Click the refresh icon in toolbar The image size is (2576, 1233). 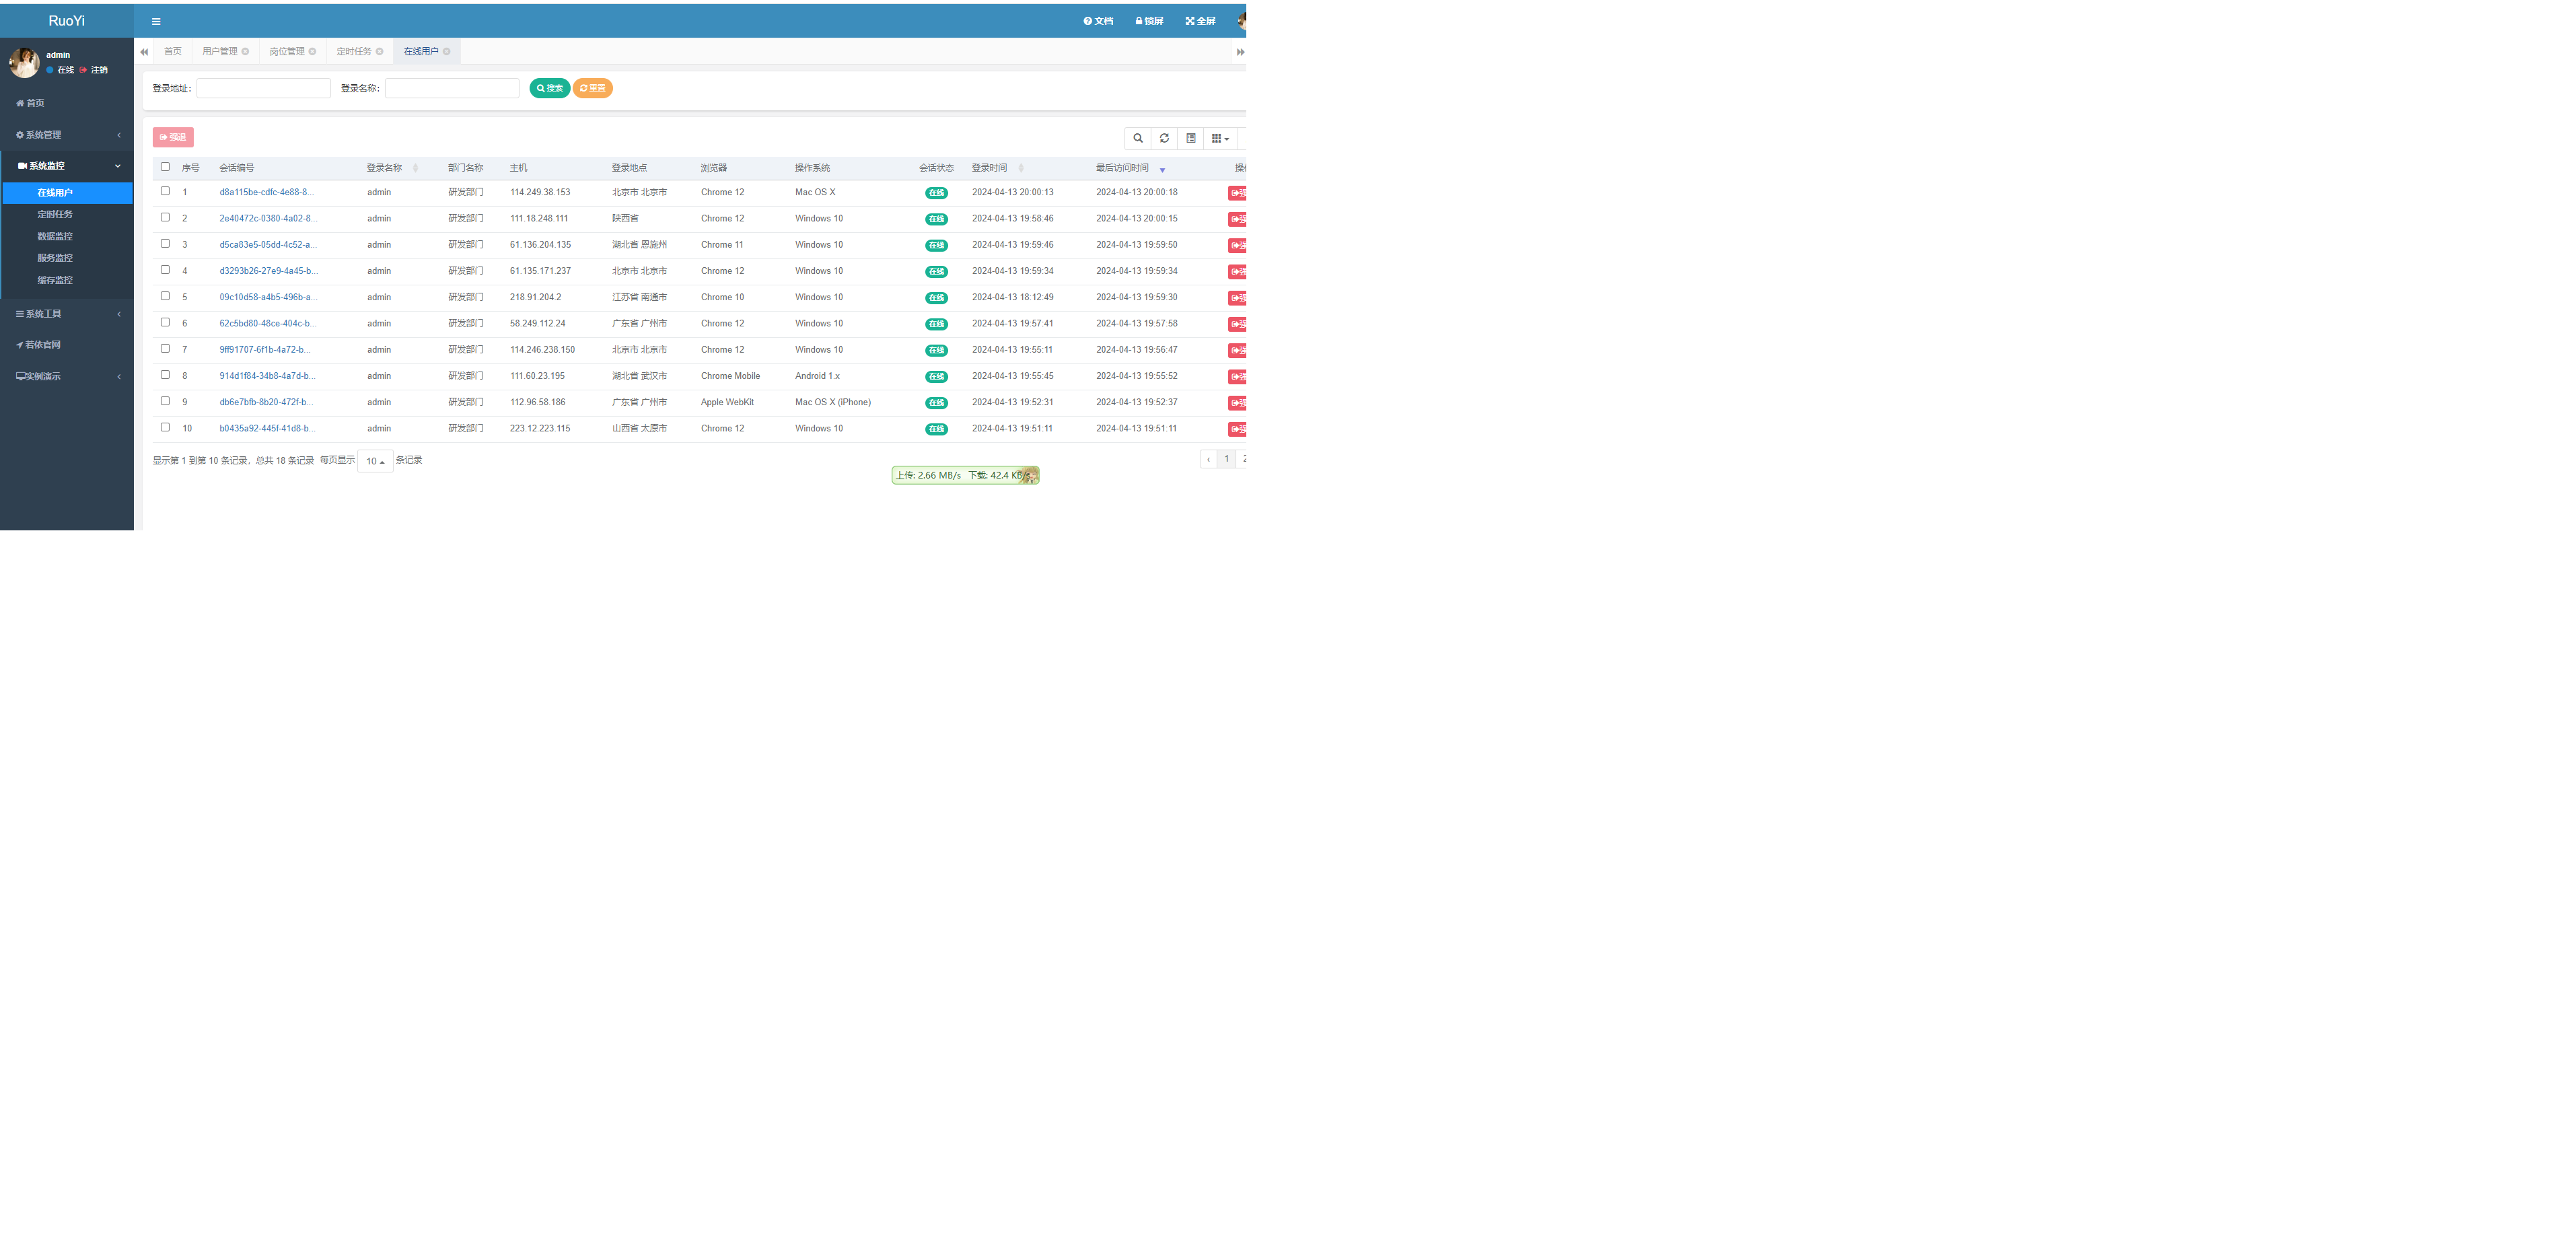pyautogui.click(x=1163, y=138)
